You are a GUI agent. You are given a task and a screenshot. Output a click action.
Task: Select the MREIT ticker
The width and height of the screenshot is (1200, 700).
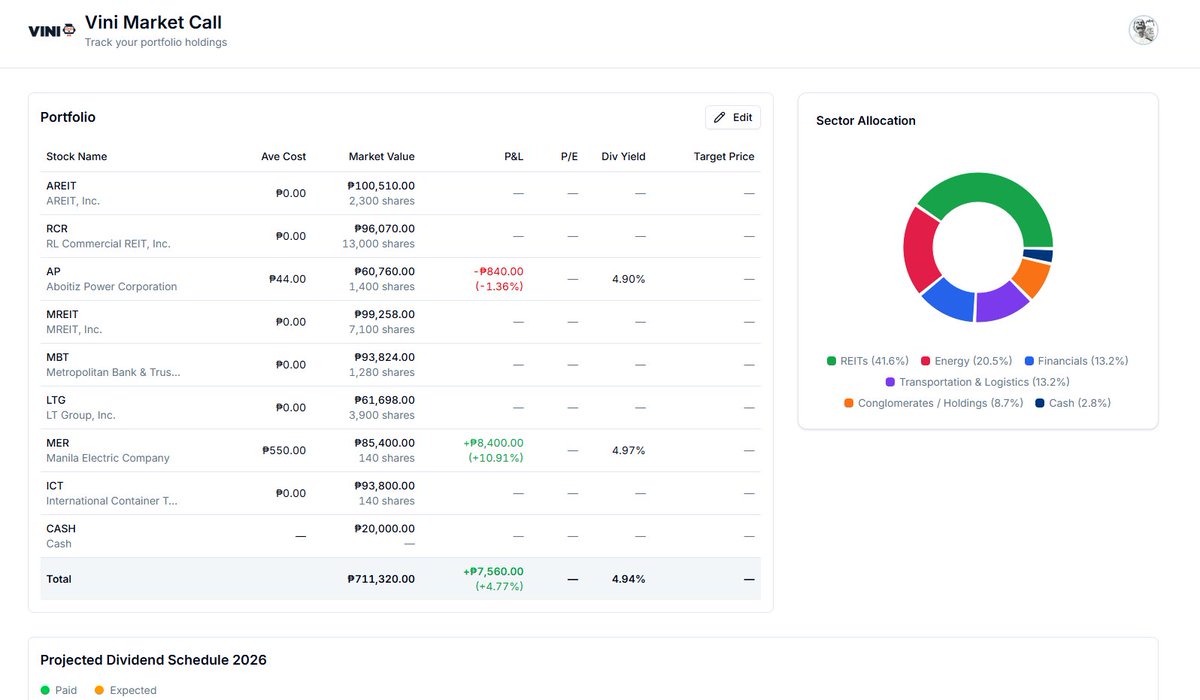pos(62,314)
